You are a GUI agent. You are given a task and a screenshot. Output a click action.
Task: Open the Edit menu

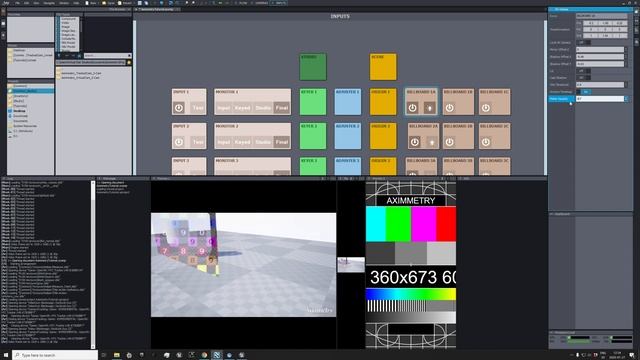pos(27,3)
